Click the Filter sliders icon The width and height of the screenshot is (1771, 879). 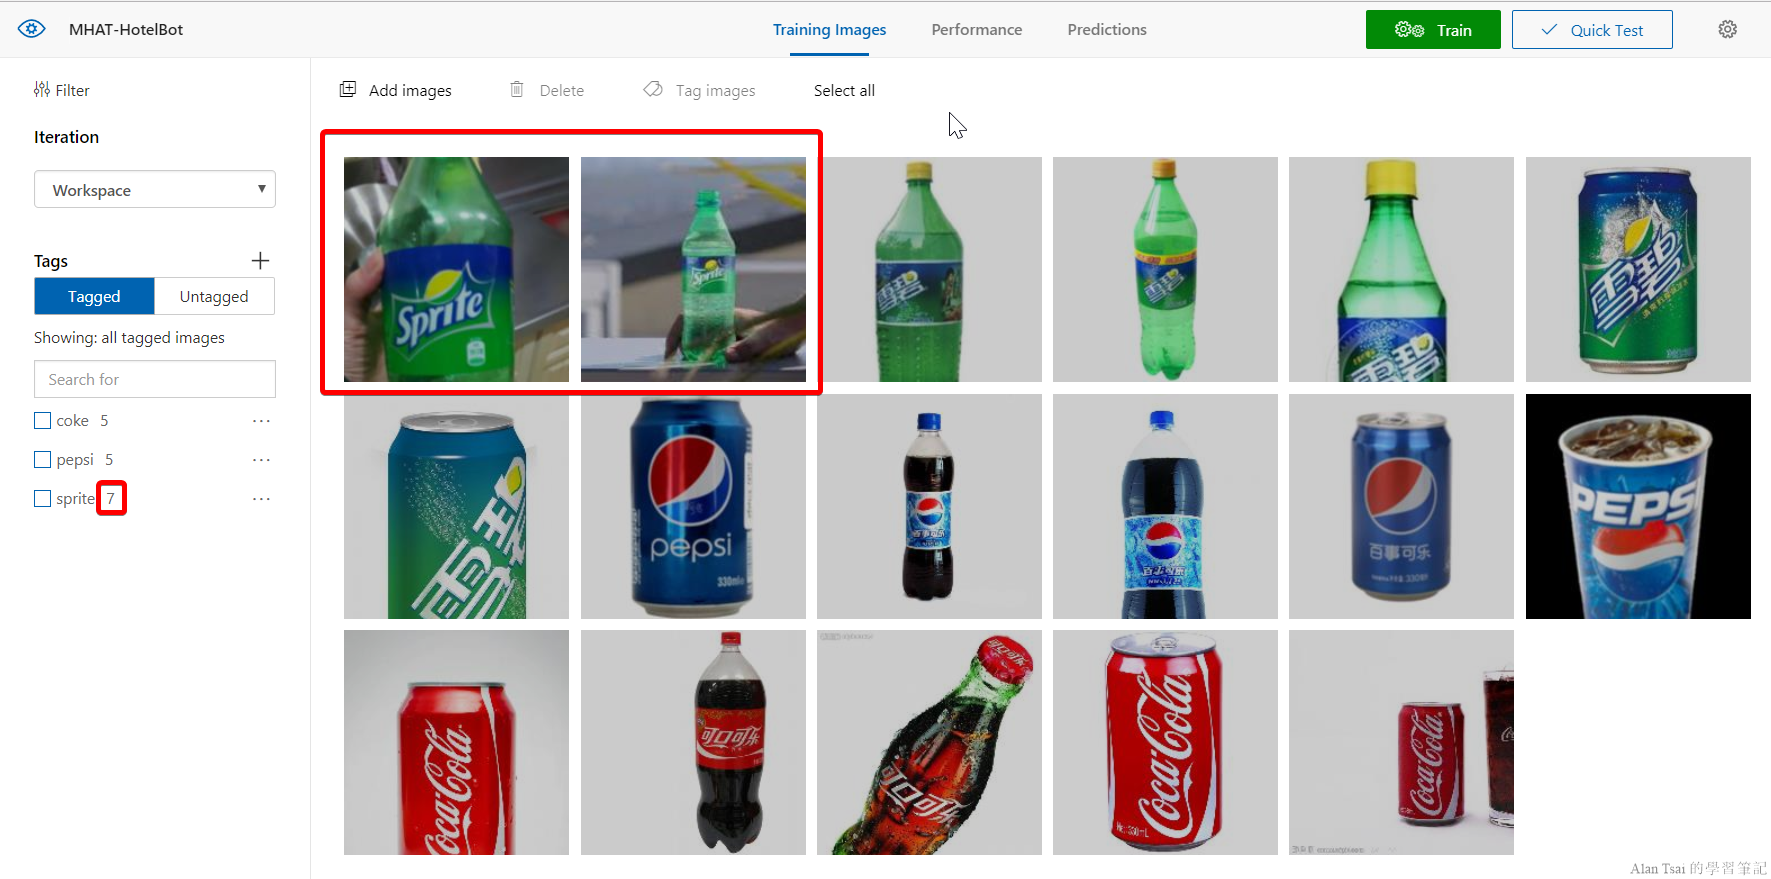tap(41, 90)
